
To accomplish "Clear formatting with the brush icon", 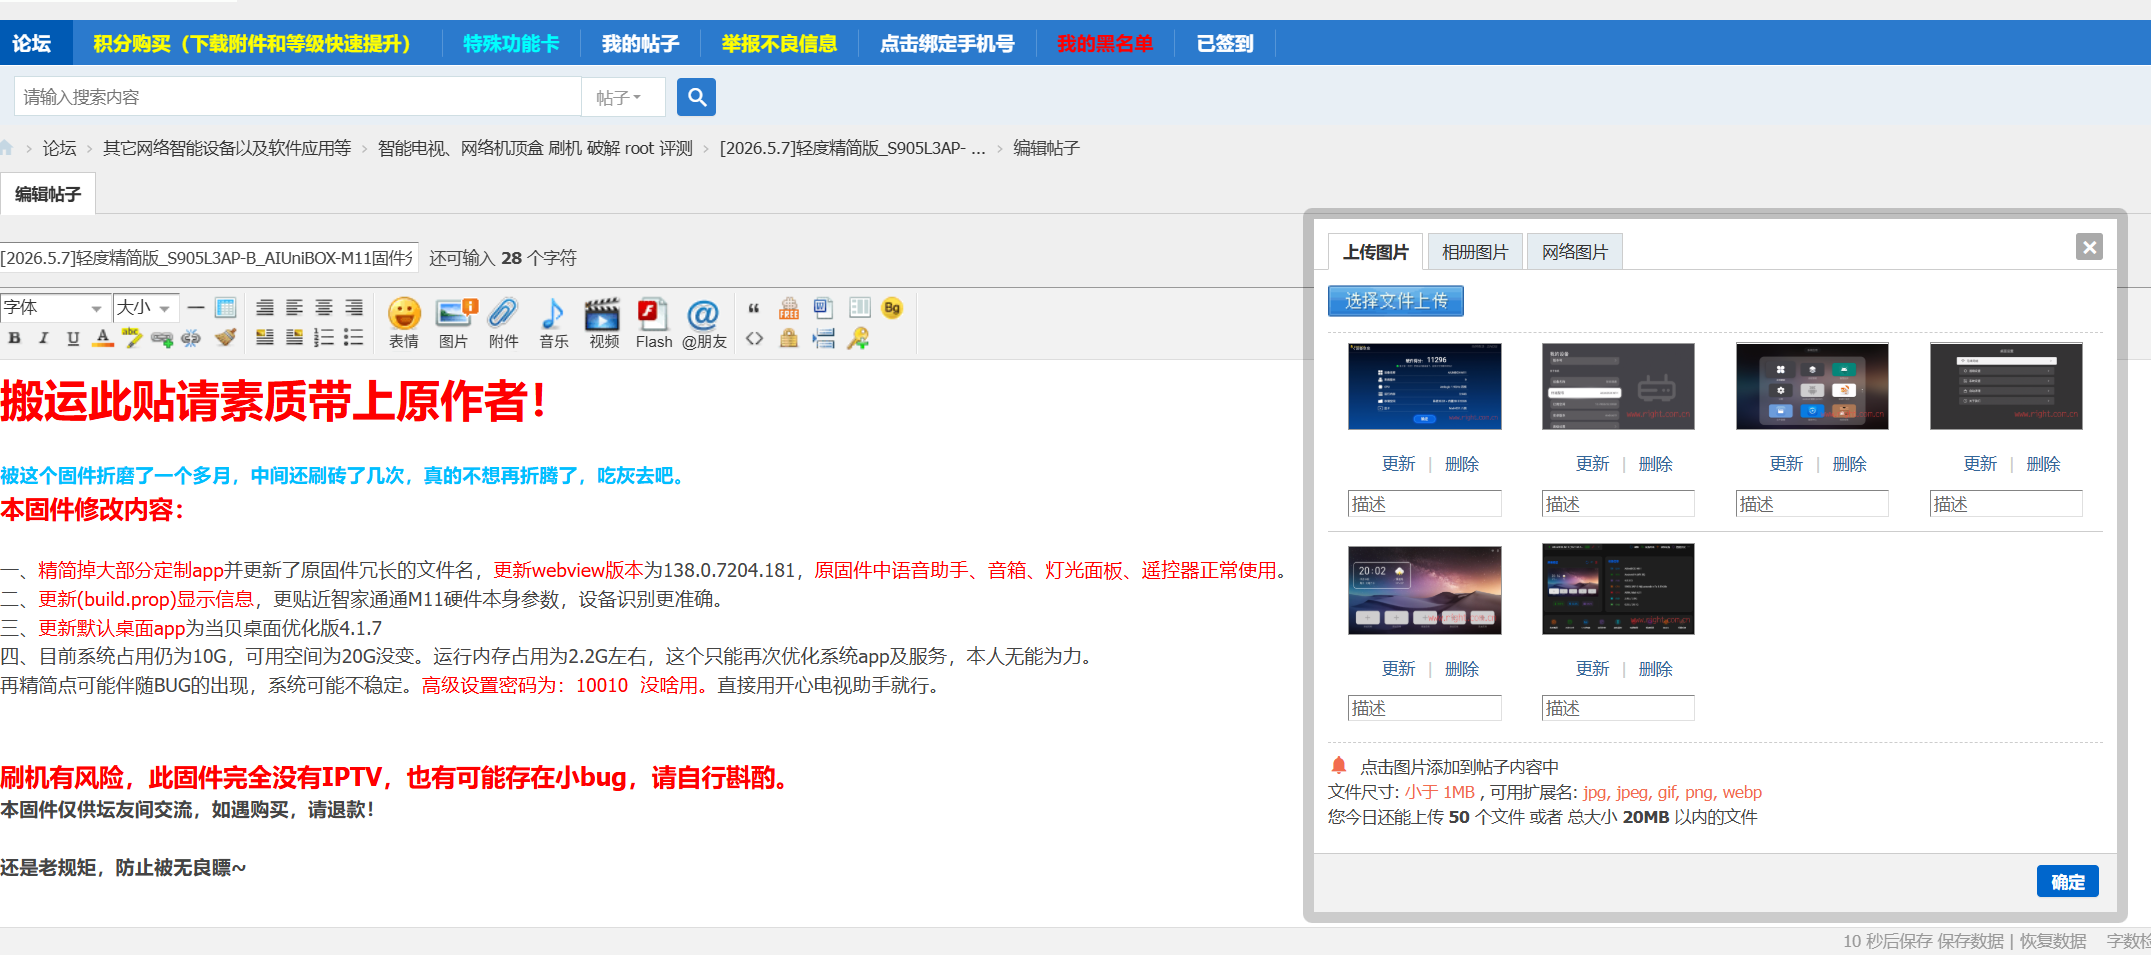I will (x=225, y=338).
